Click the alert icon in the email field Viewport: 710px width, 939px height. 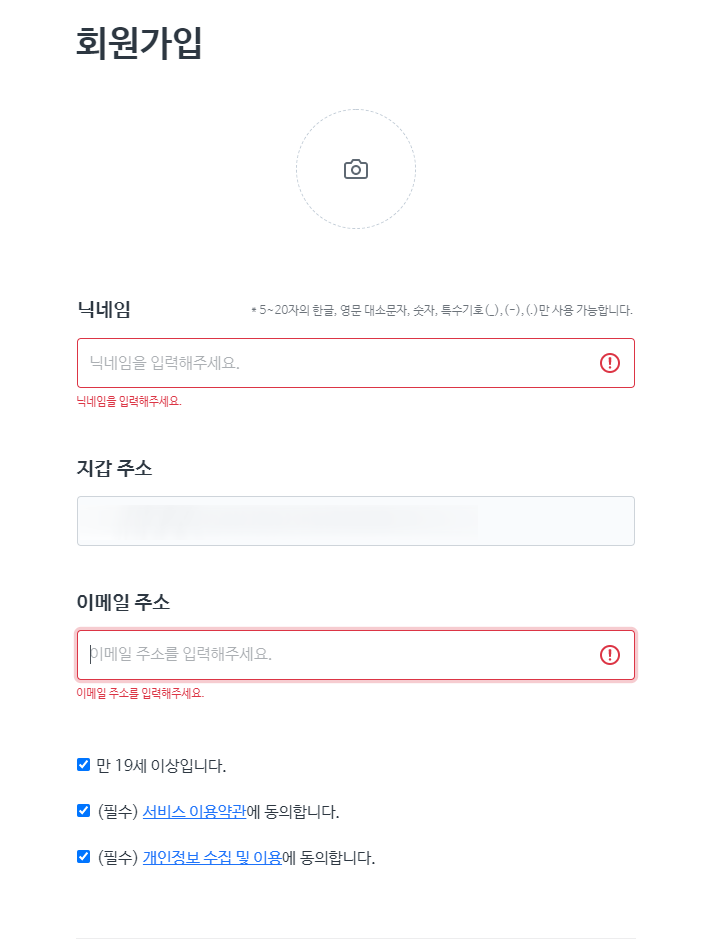pyautogui.click(x=612, y=655)
